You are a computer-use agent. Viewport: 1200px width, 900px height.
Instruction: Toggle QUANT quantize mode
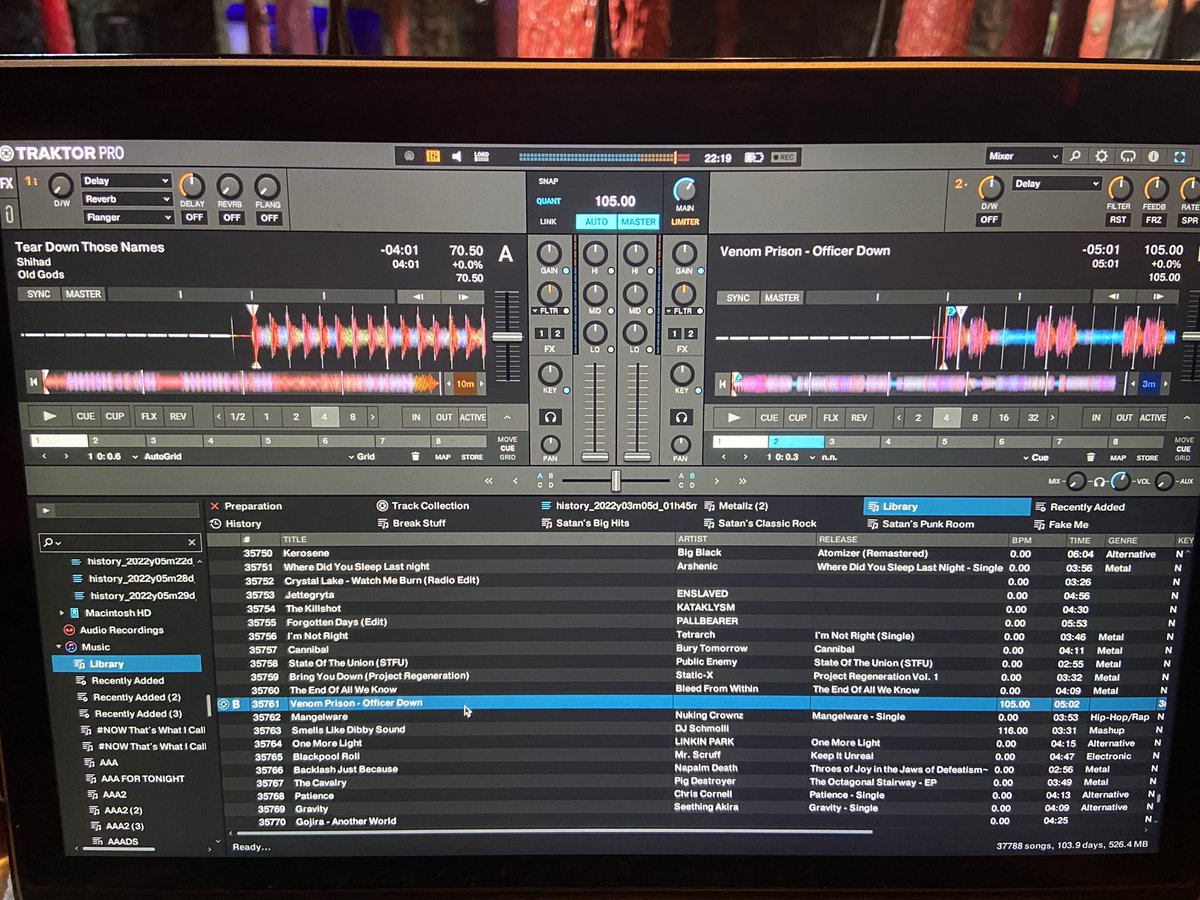[549, 201]
